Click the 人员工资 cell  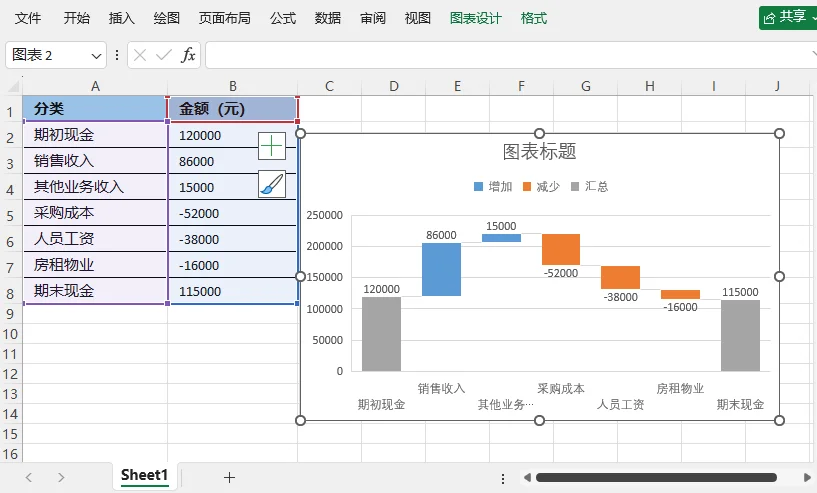pos(95,239)
